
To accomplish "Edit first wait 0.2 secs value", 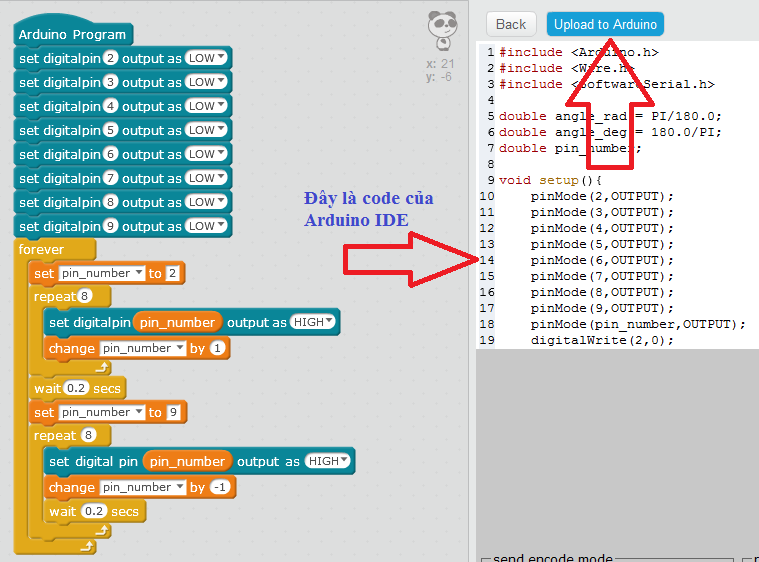I will (x=76, y=388).
